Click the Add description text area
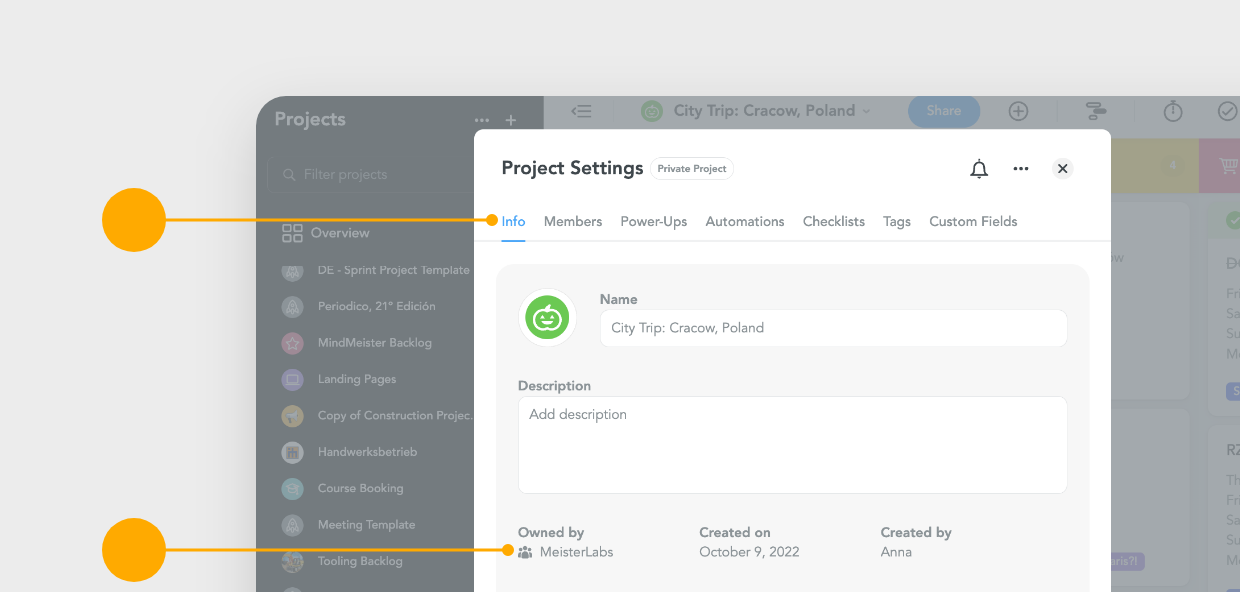This screenshot has width=1240, height=592. coord(793,444)
